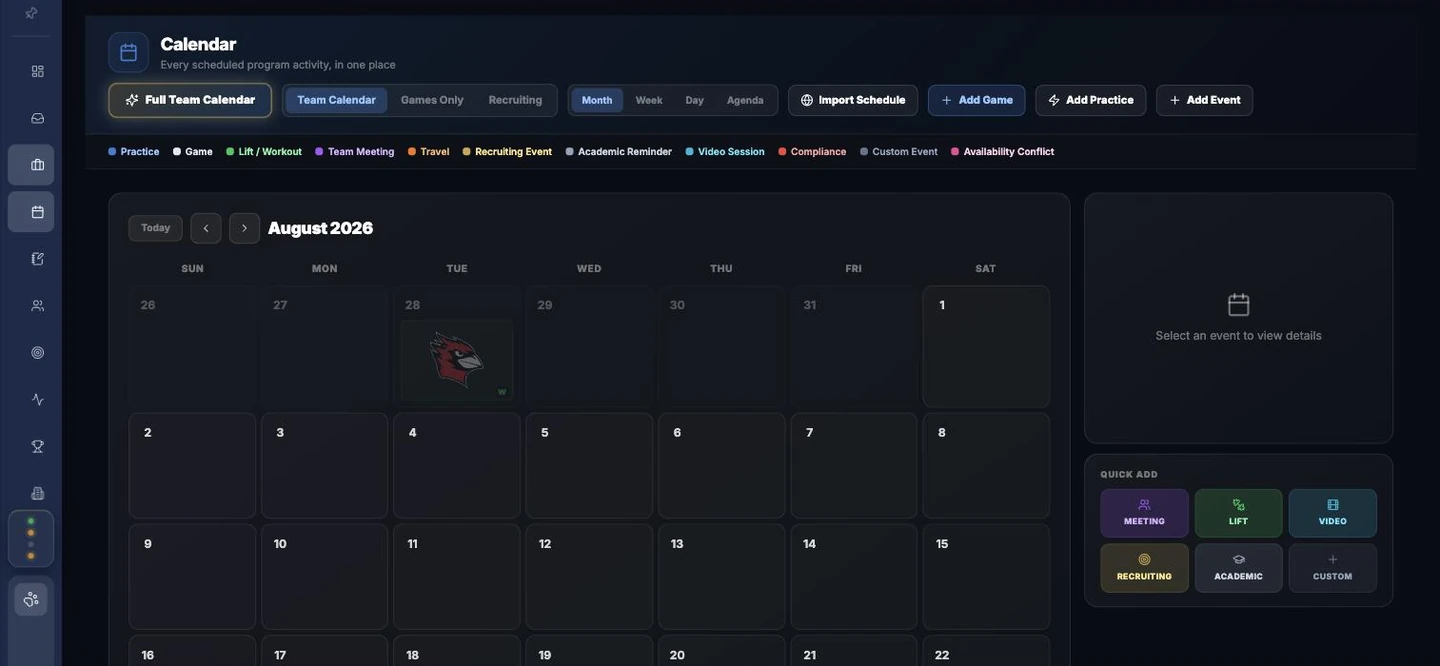Click the calendar icon beside the Calendar heading
The width and height of the screenshot is (1440, 666).
click(129, 53)
